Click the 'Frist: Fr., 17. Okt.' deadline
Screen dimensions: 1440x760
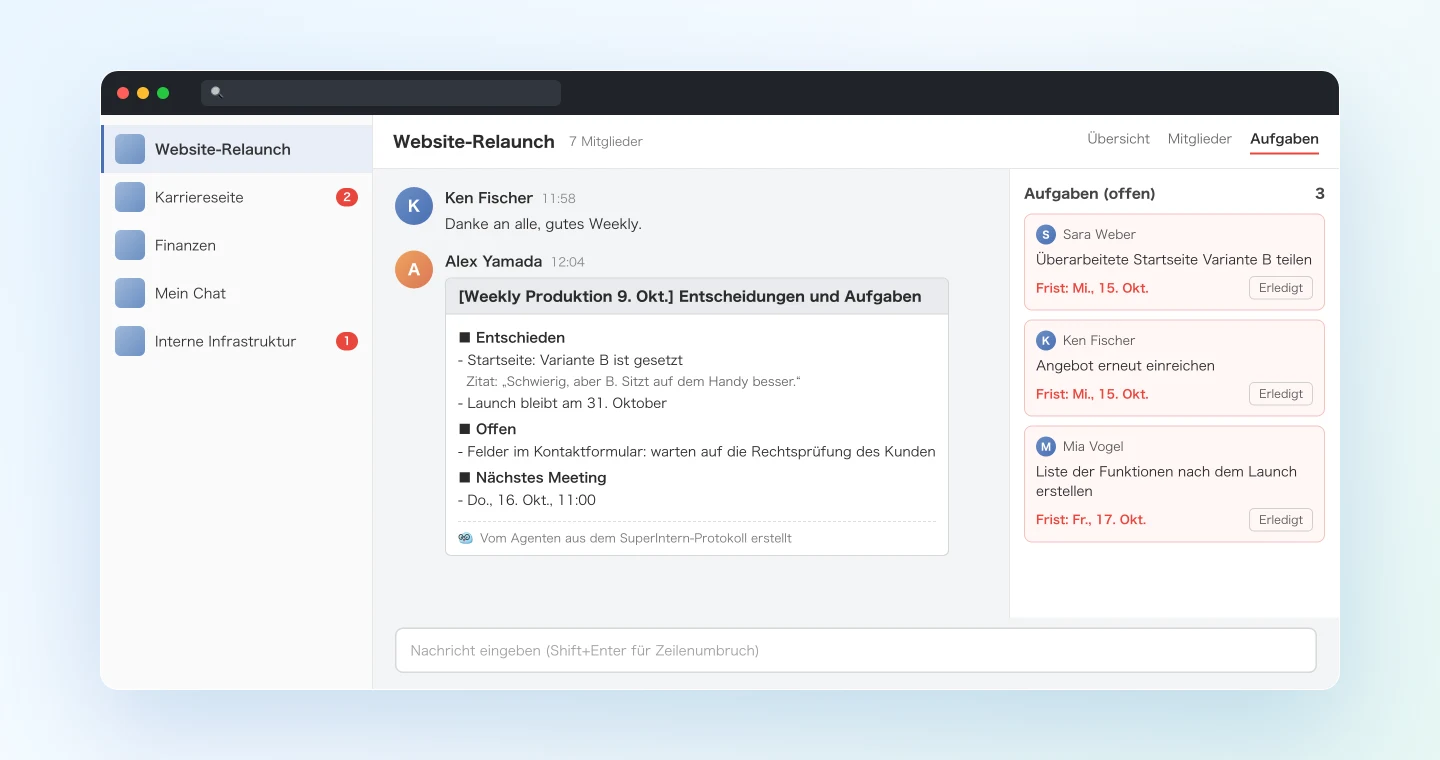point(1091,520)
